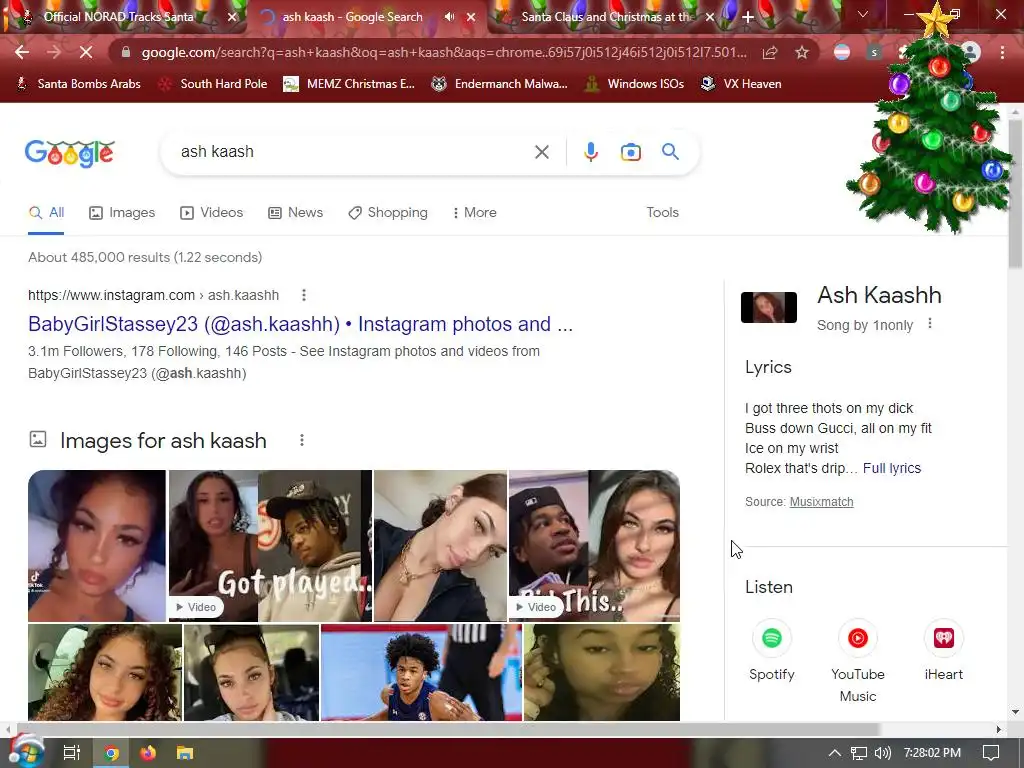Open Chrome from the taskbar

(x=112, y=753)
